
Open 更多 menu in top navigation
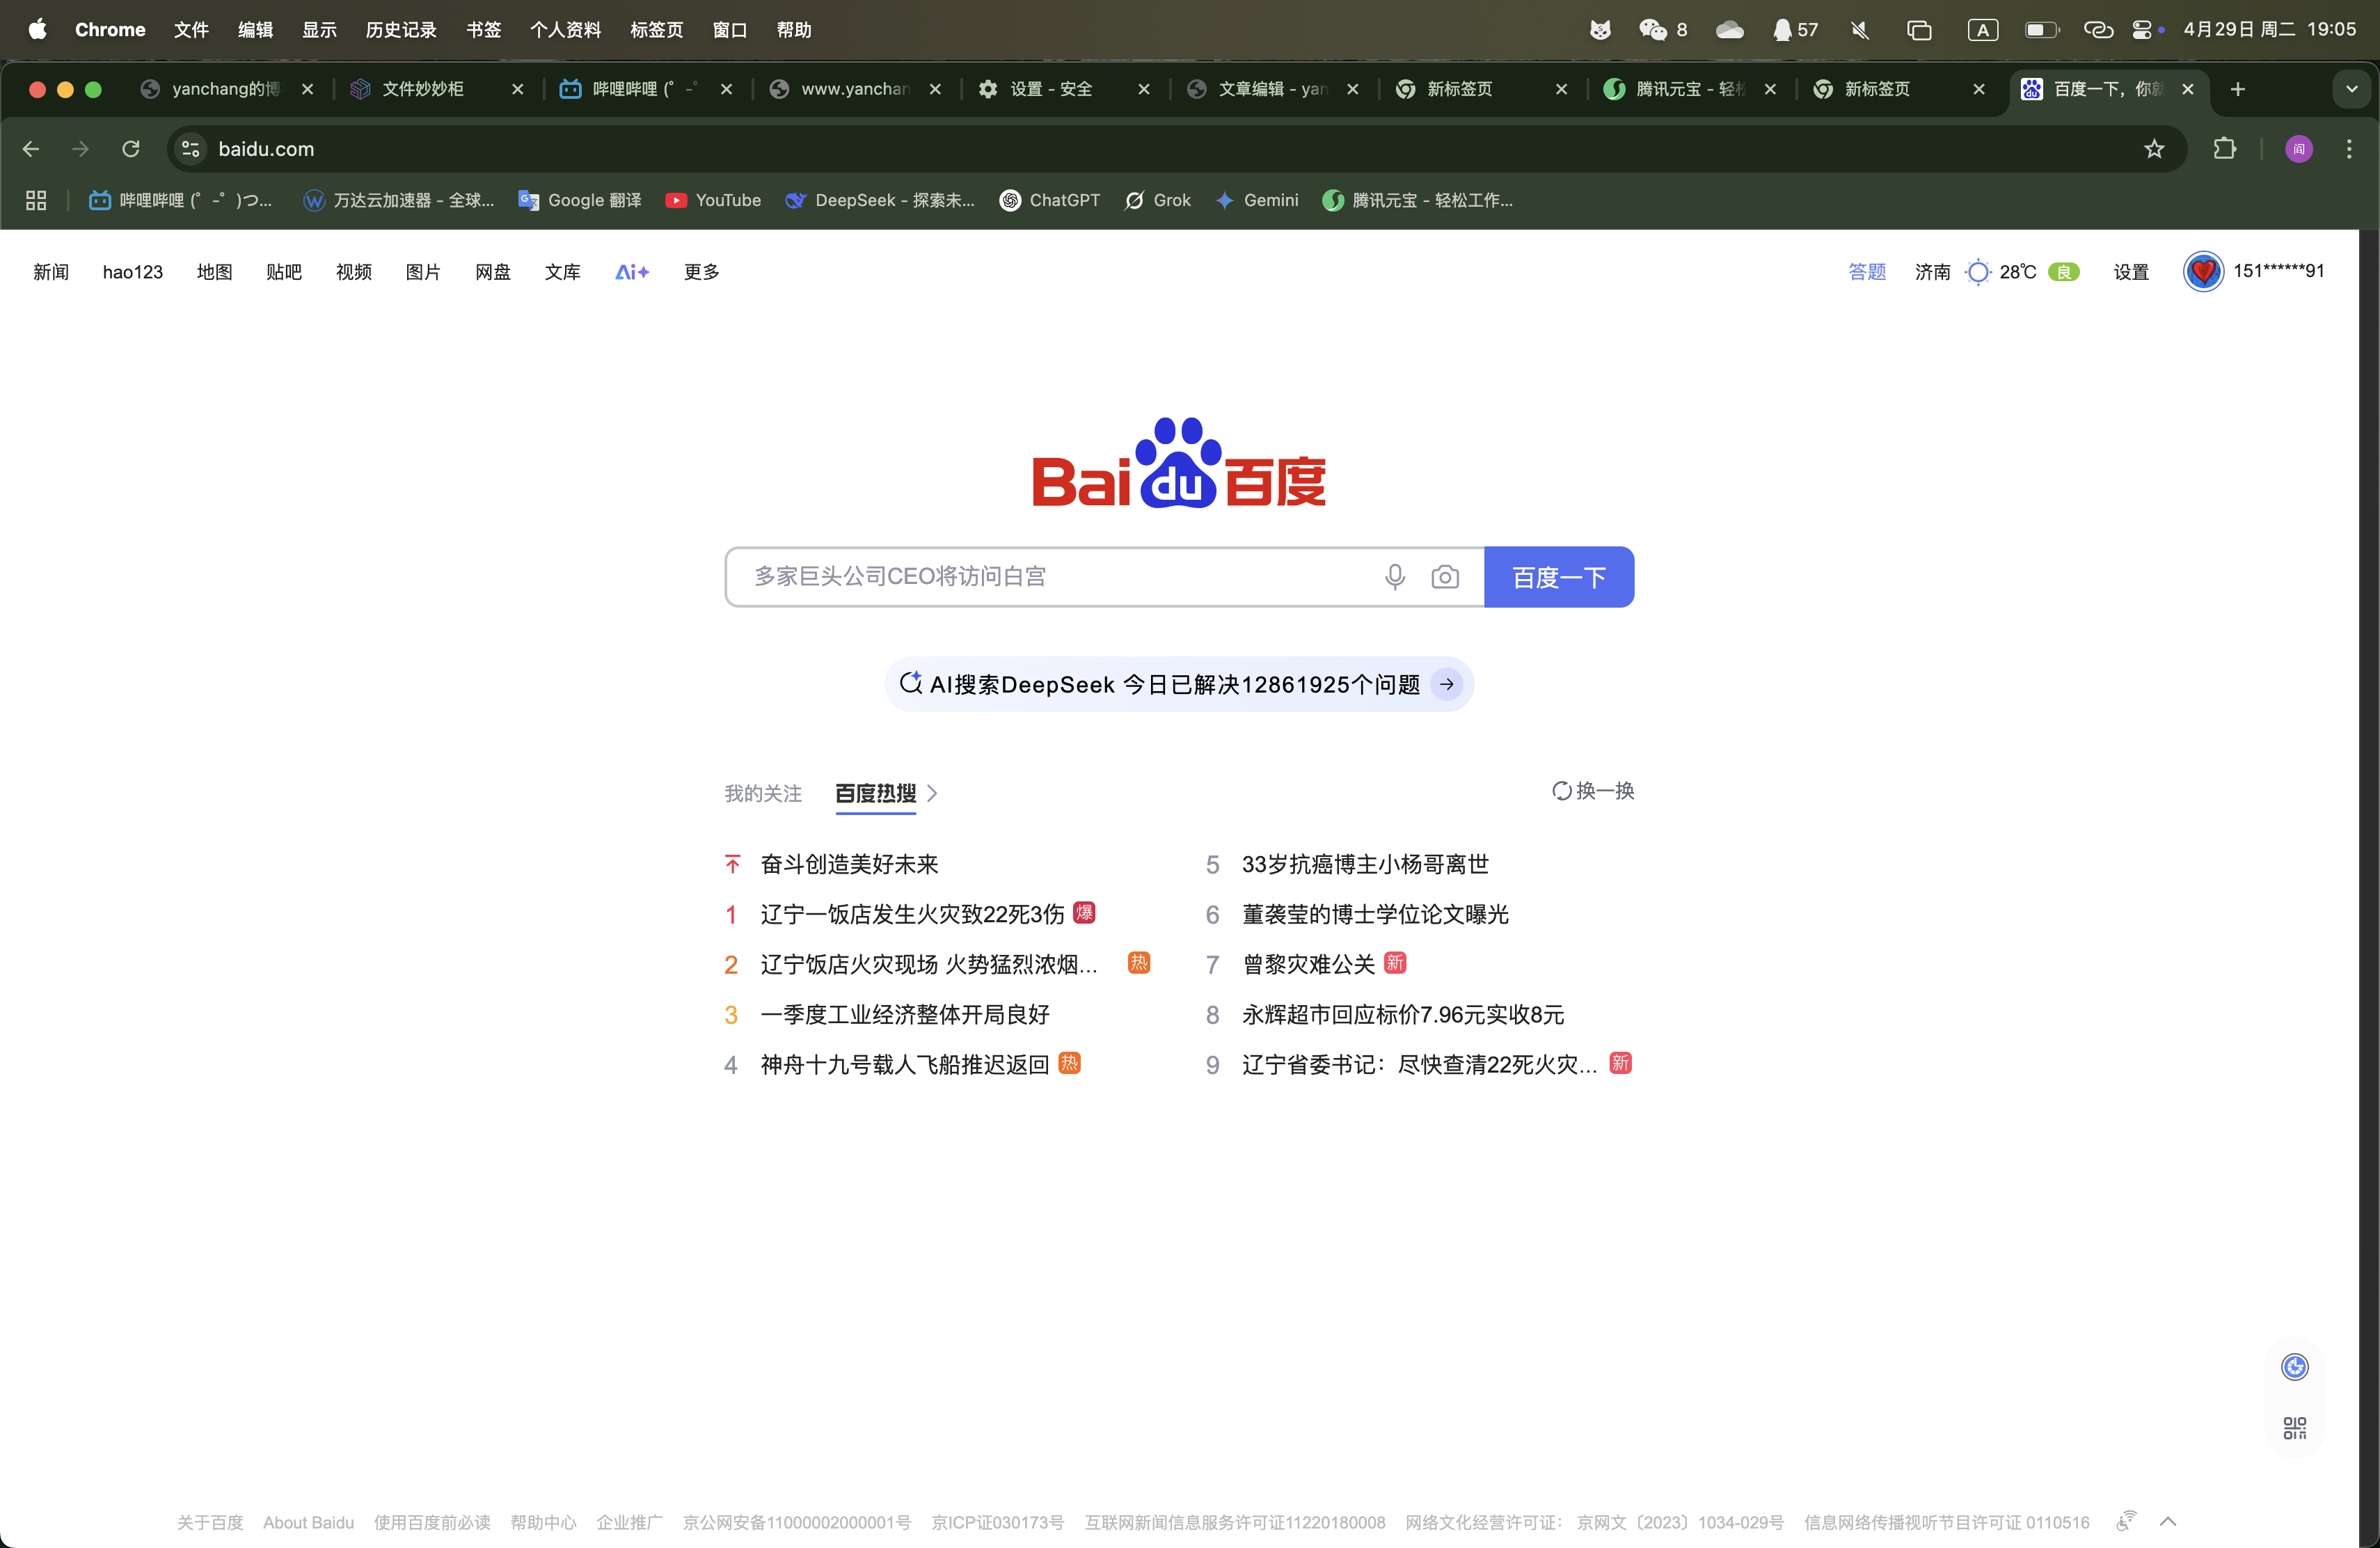[x=701, y=272]
